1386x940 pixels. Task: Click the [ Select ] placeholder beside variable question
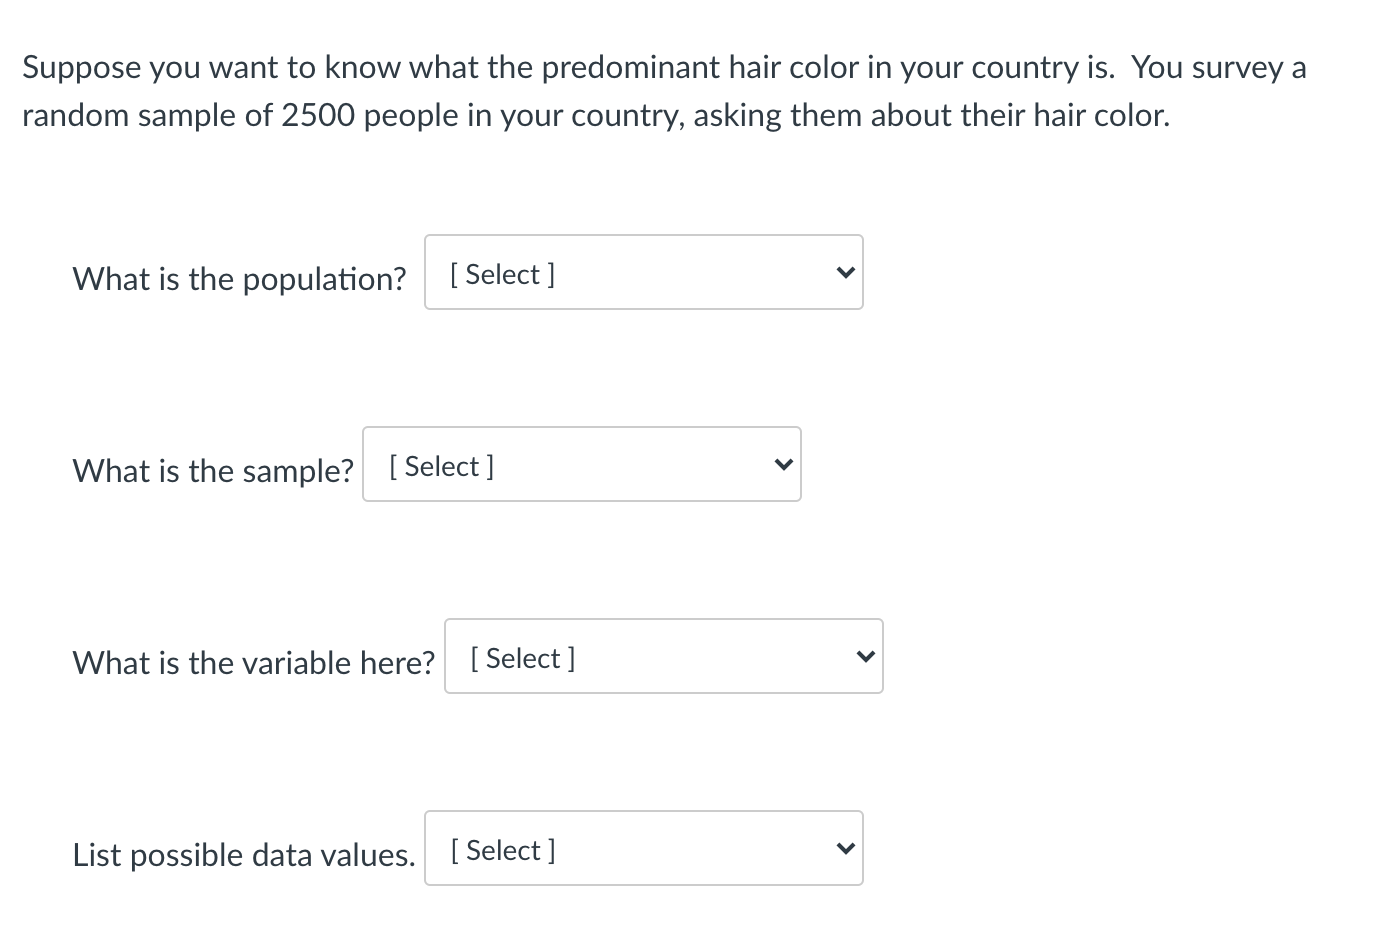tap(523, 658)
